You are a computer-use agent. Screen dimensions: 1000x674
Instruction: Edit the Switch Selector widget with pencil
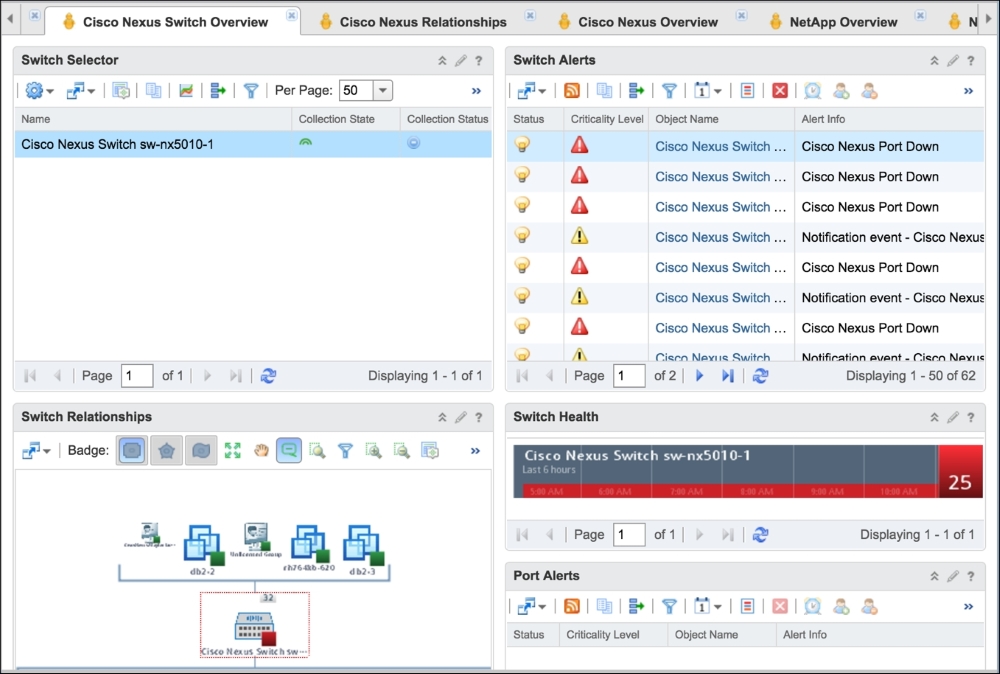pyautogui.click(x=460, y=61)
